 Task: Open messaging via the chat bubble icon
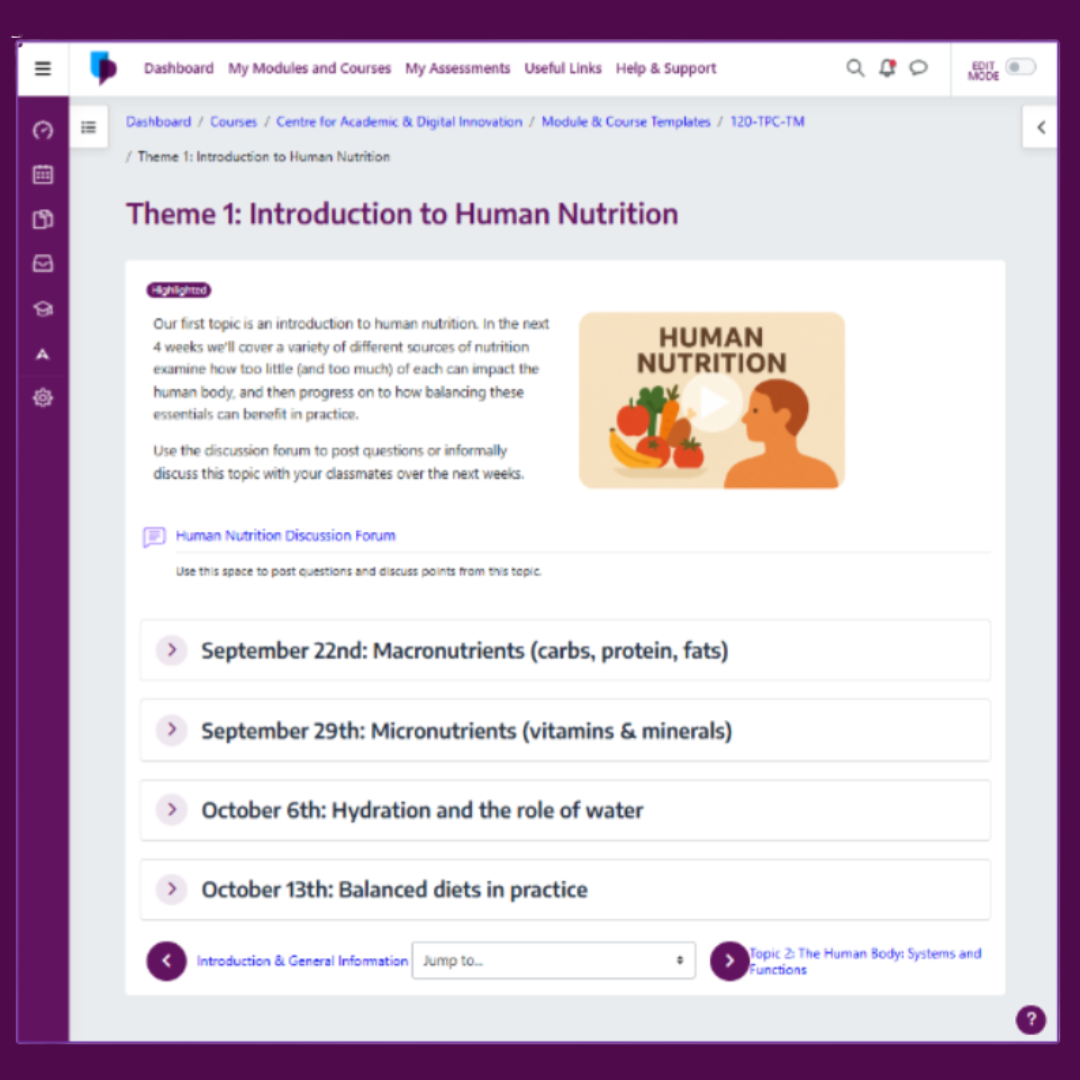click(x=919, y=68)
